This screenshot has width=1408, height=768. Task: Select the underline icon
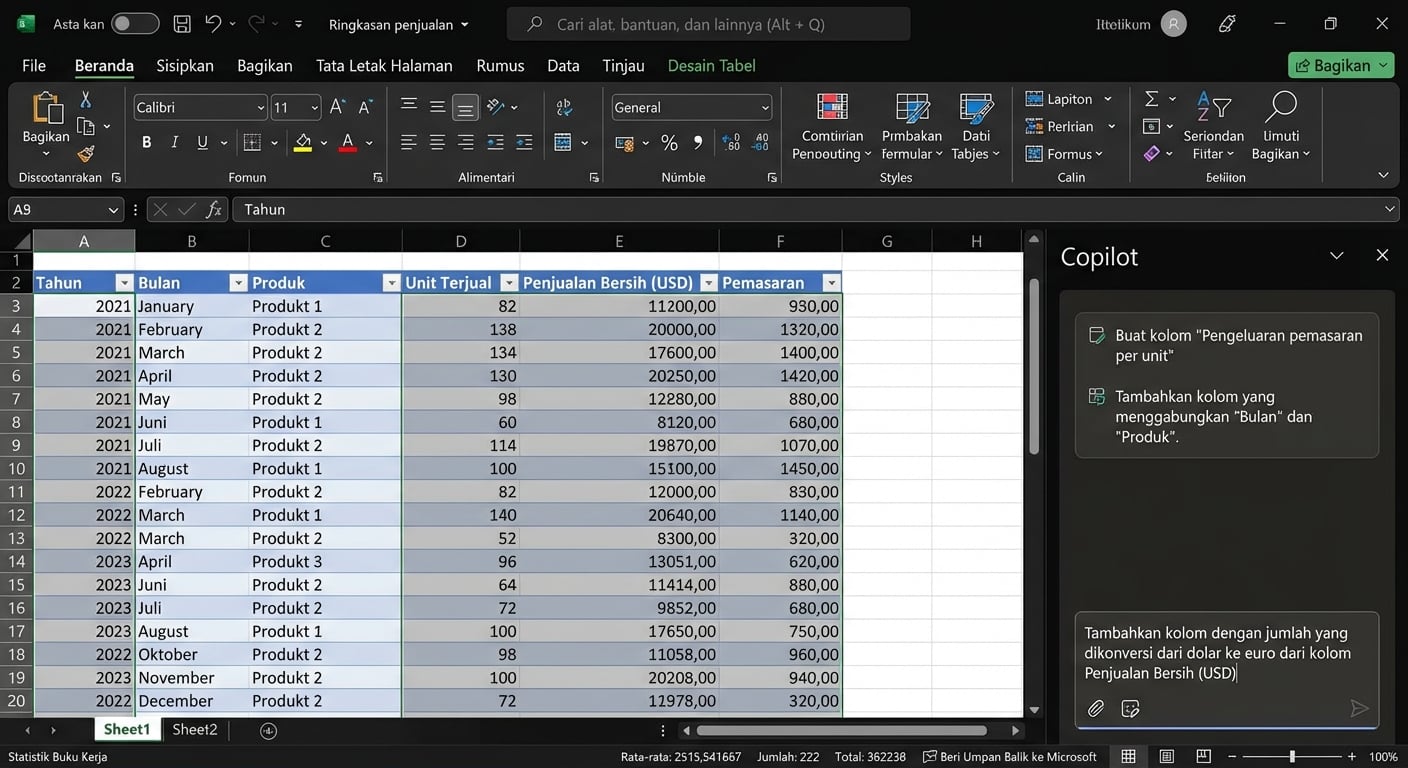[x=201, y=142]
